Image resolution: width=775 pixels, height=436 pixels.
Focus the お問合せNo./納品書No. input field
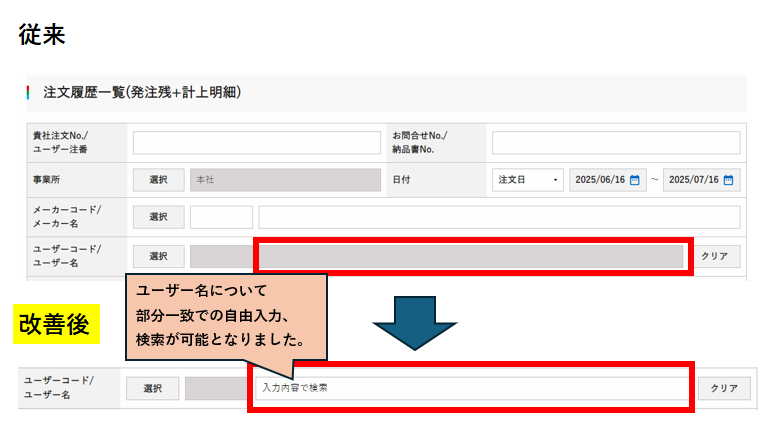pos(616,143)
